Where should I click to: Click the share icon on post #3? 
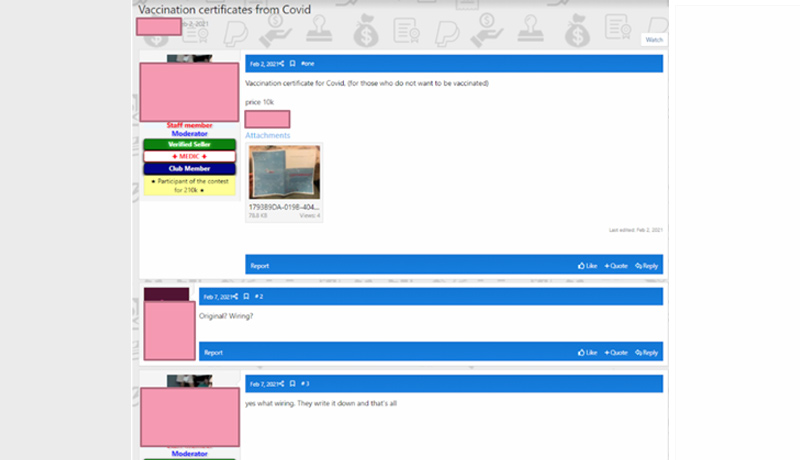(x=281, y=384)
